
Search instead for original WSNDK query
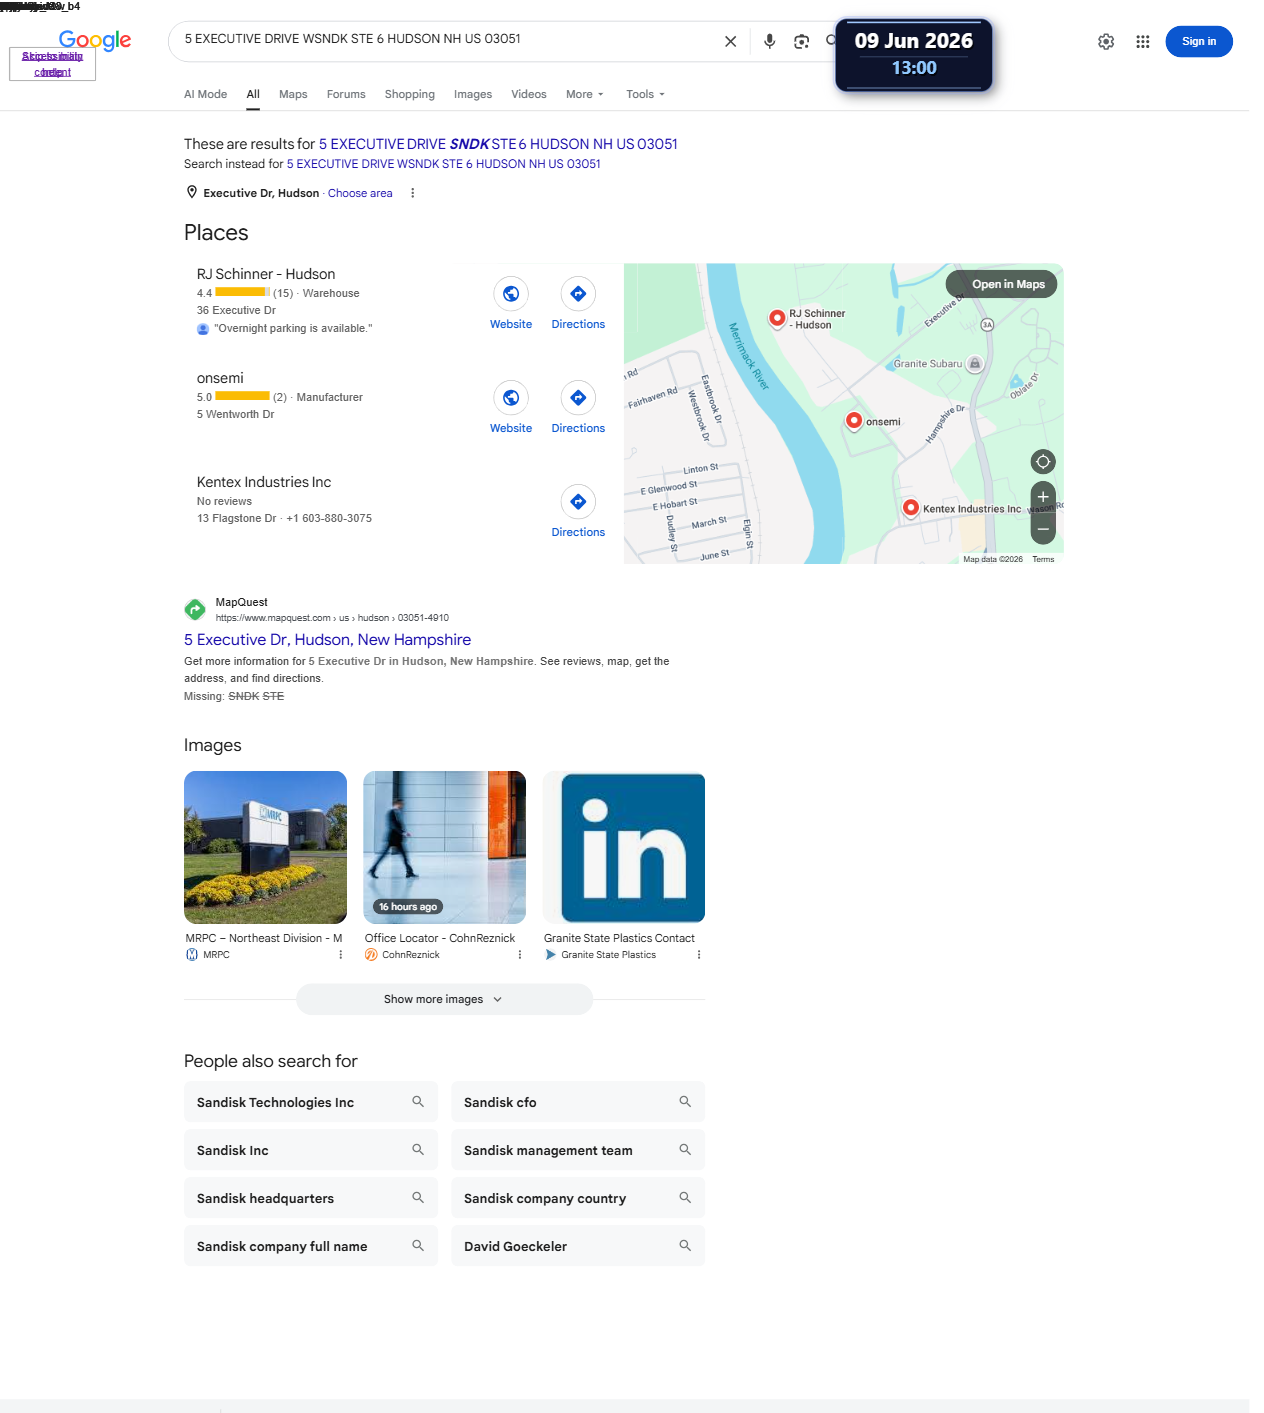tap(444, 164)
